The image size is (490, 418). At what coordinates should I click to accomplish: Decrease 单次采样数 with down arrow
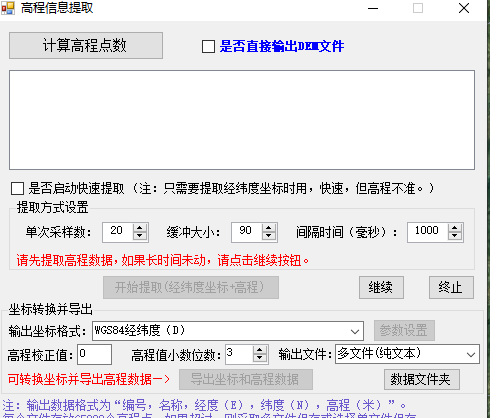coord(140,236)
